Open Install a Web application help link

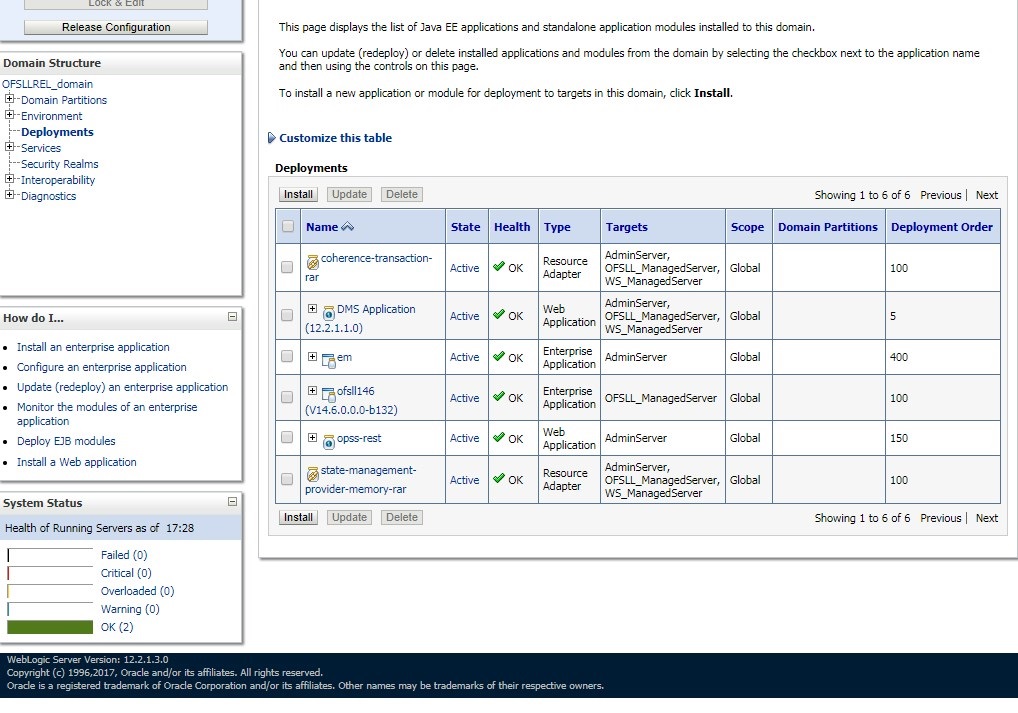coord(77,462)
